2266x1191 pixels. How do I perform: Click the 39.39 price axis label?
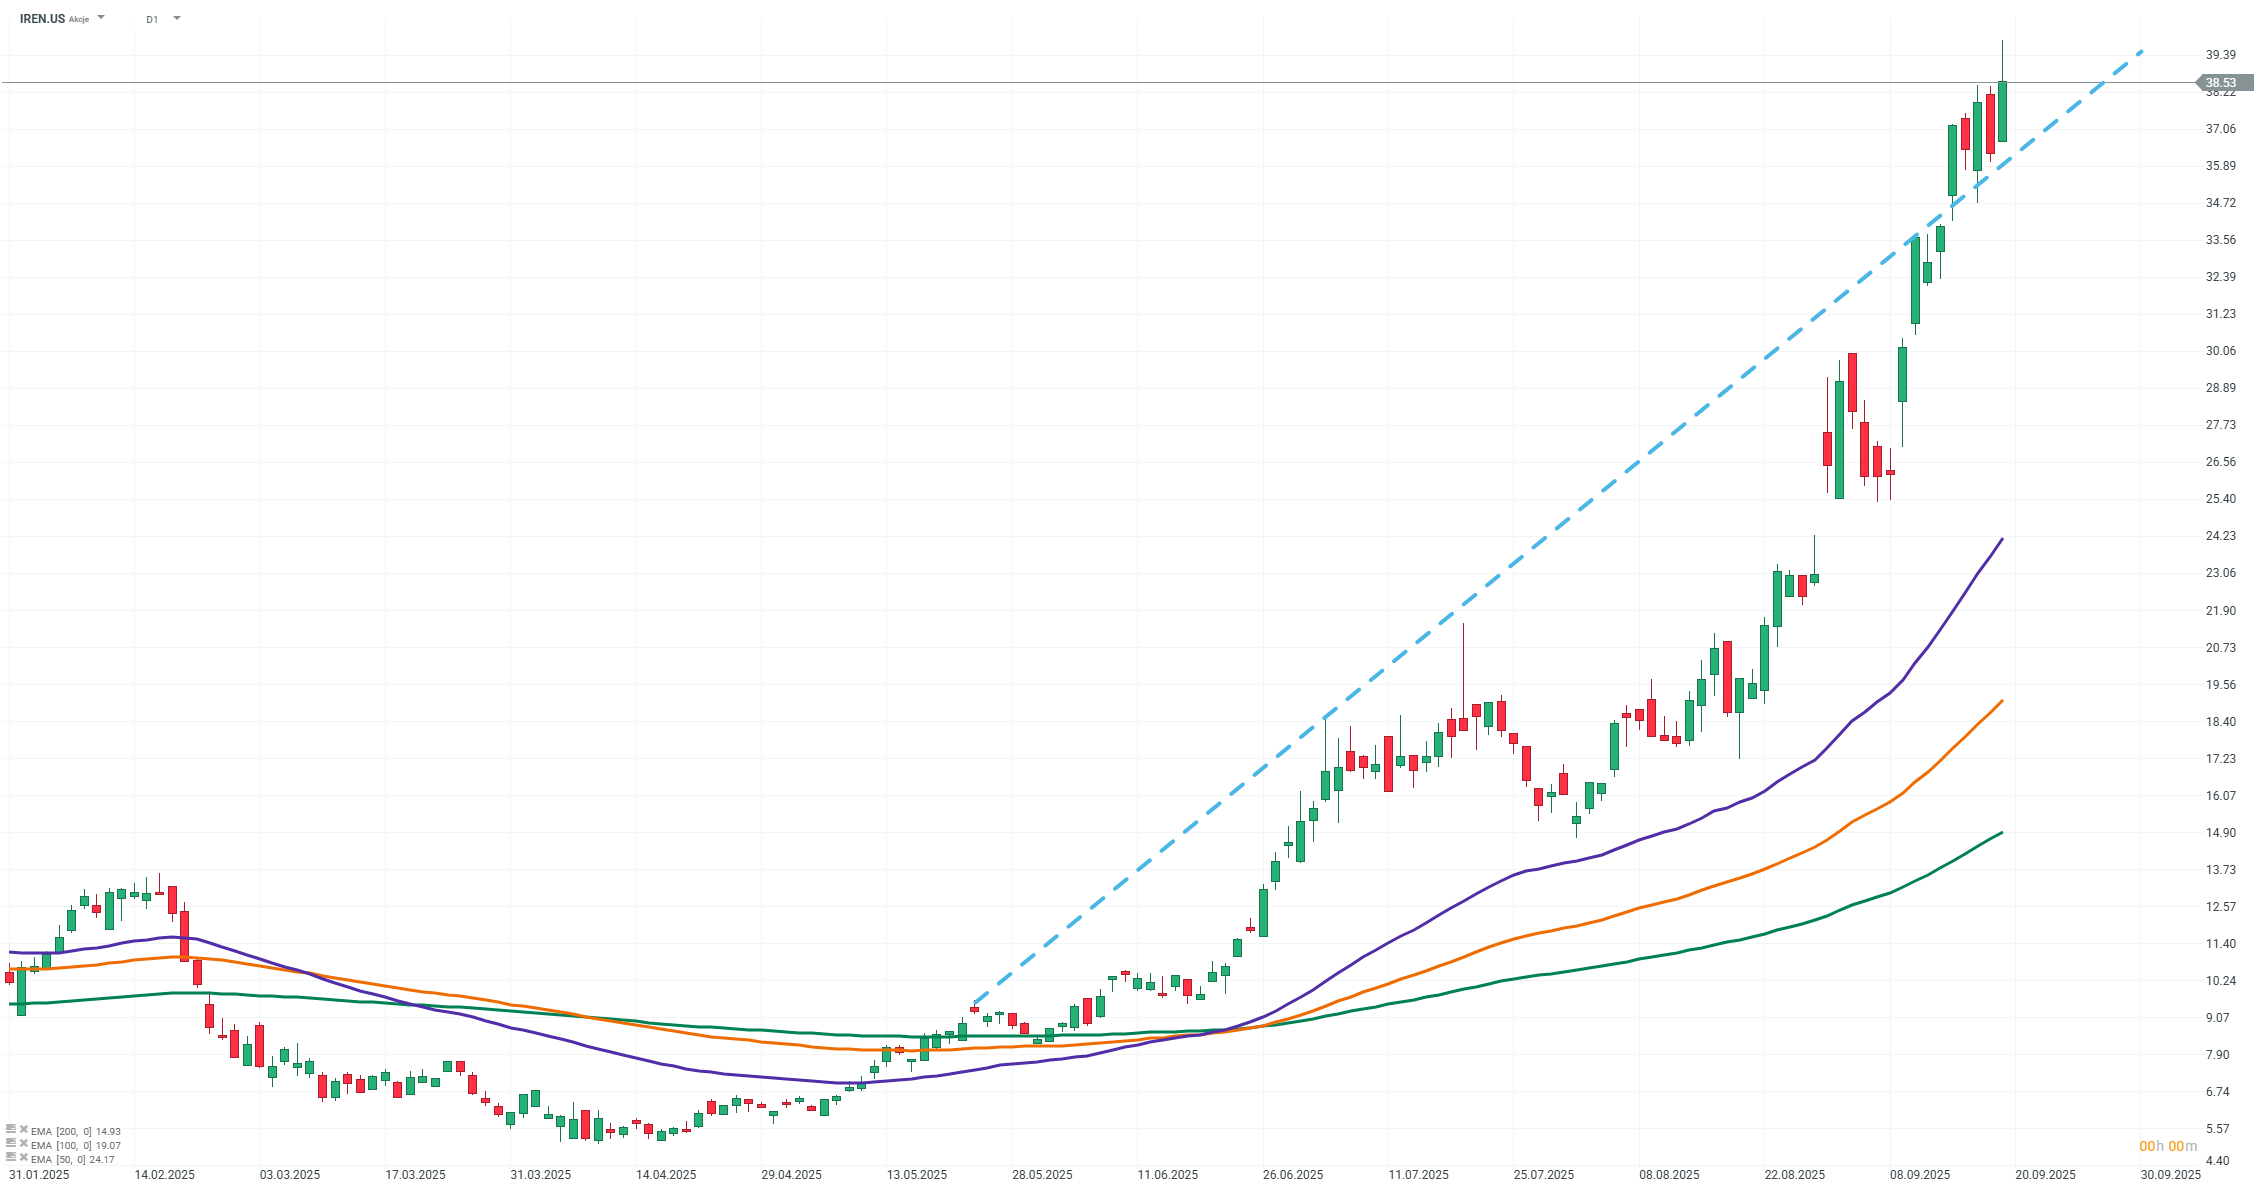click(2220, 55)
